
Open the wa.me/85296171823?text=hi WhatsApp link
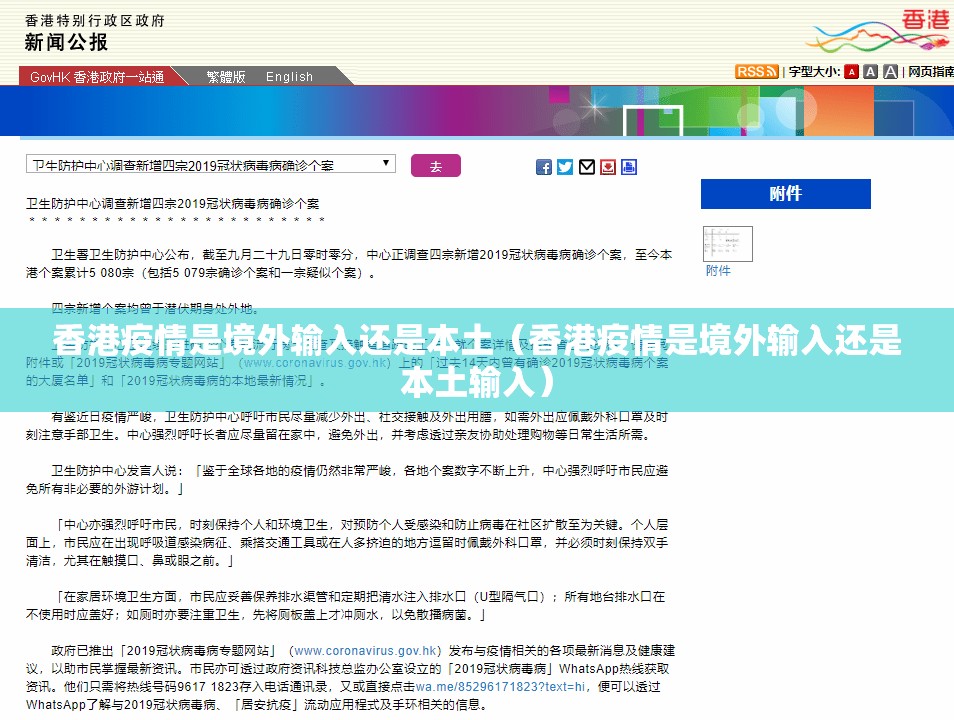[x=500, y=687]
